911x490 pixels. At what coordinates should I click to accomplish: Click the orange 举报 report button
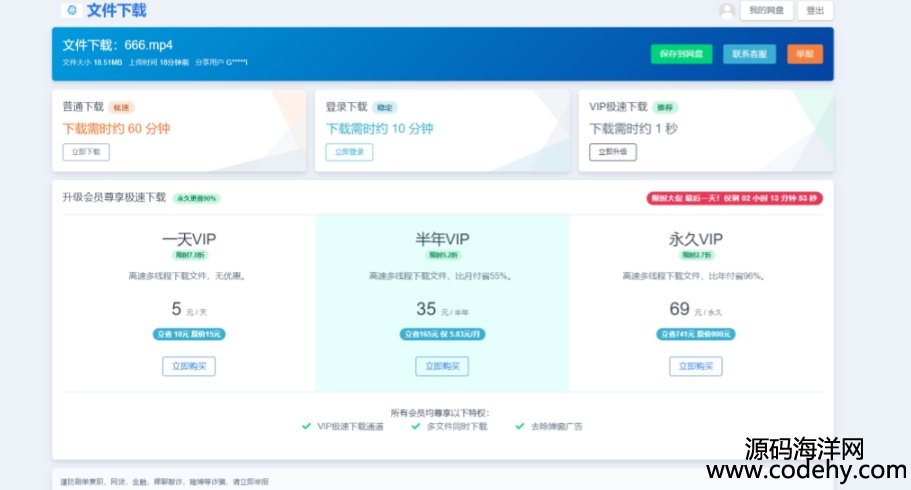(x=805, y=54)
